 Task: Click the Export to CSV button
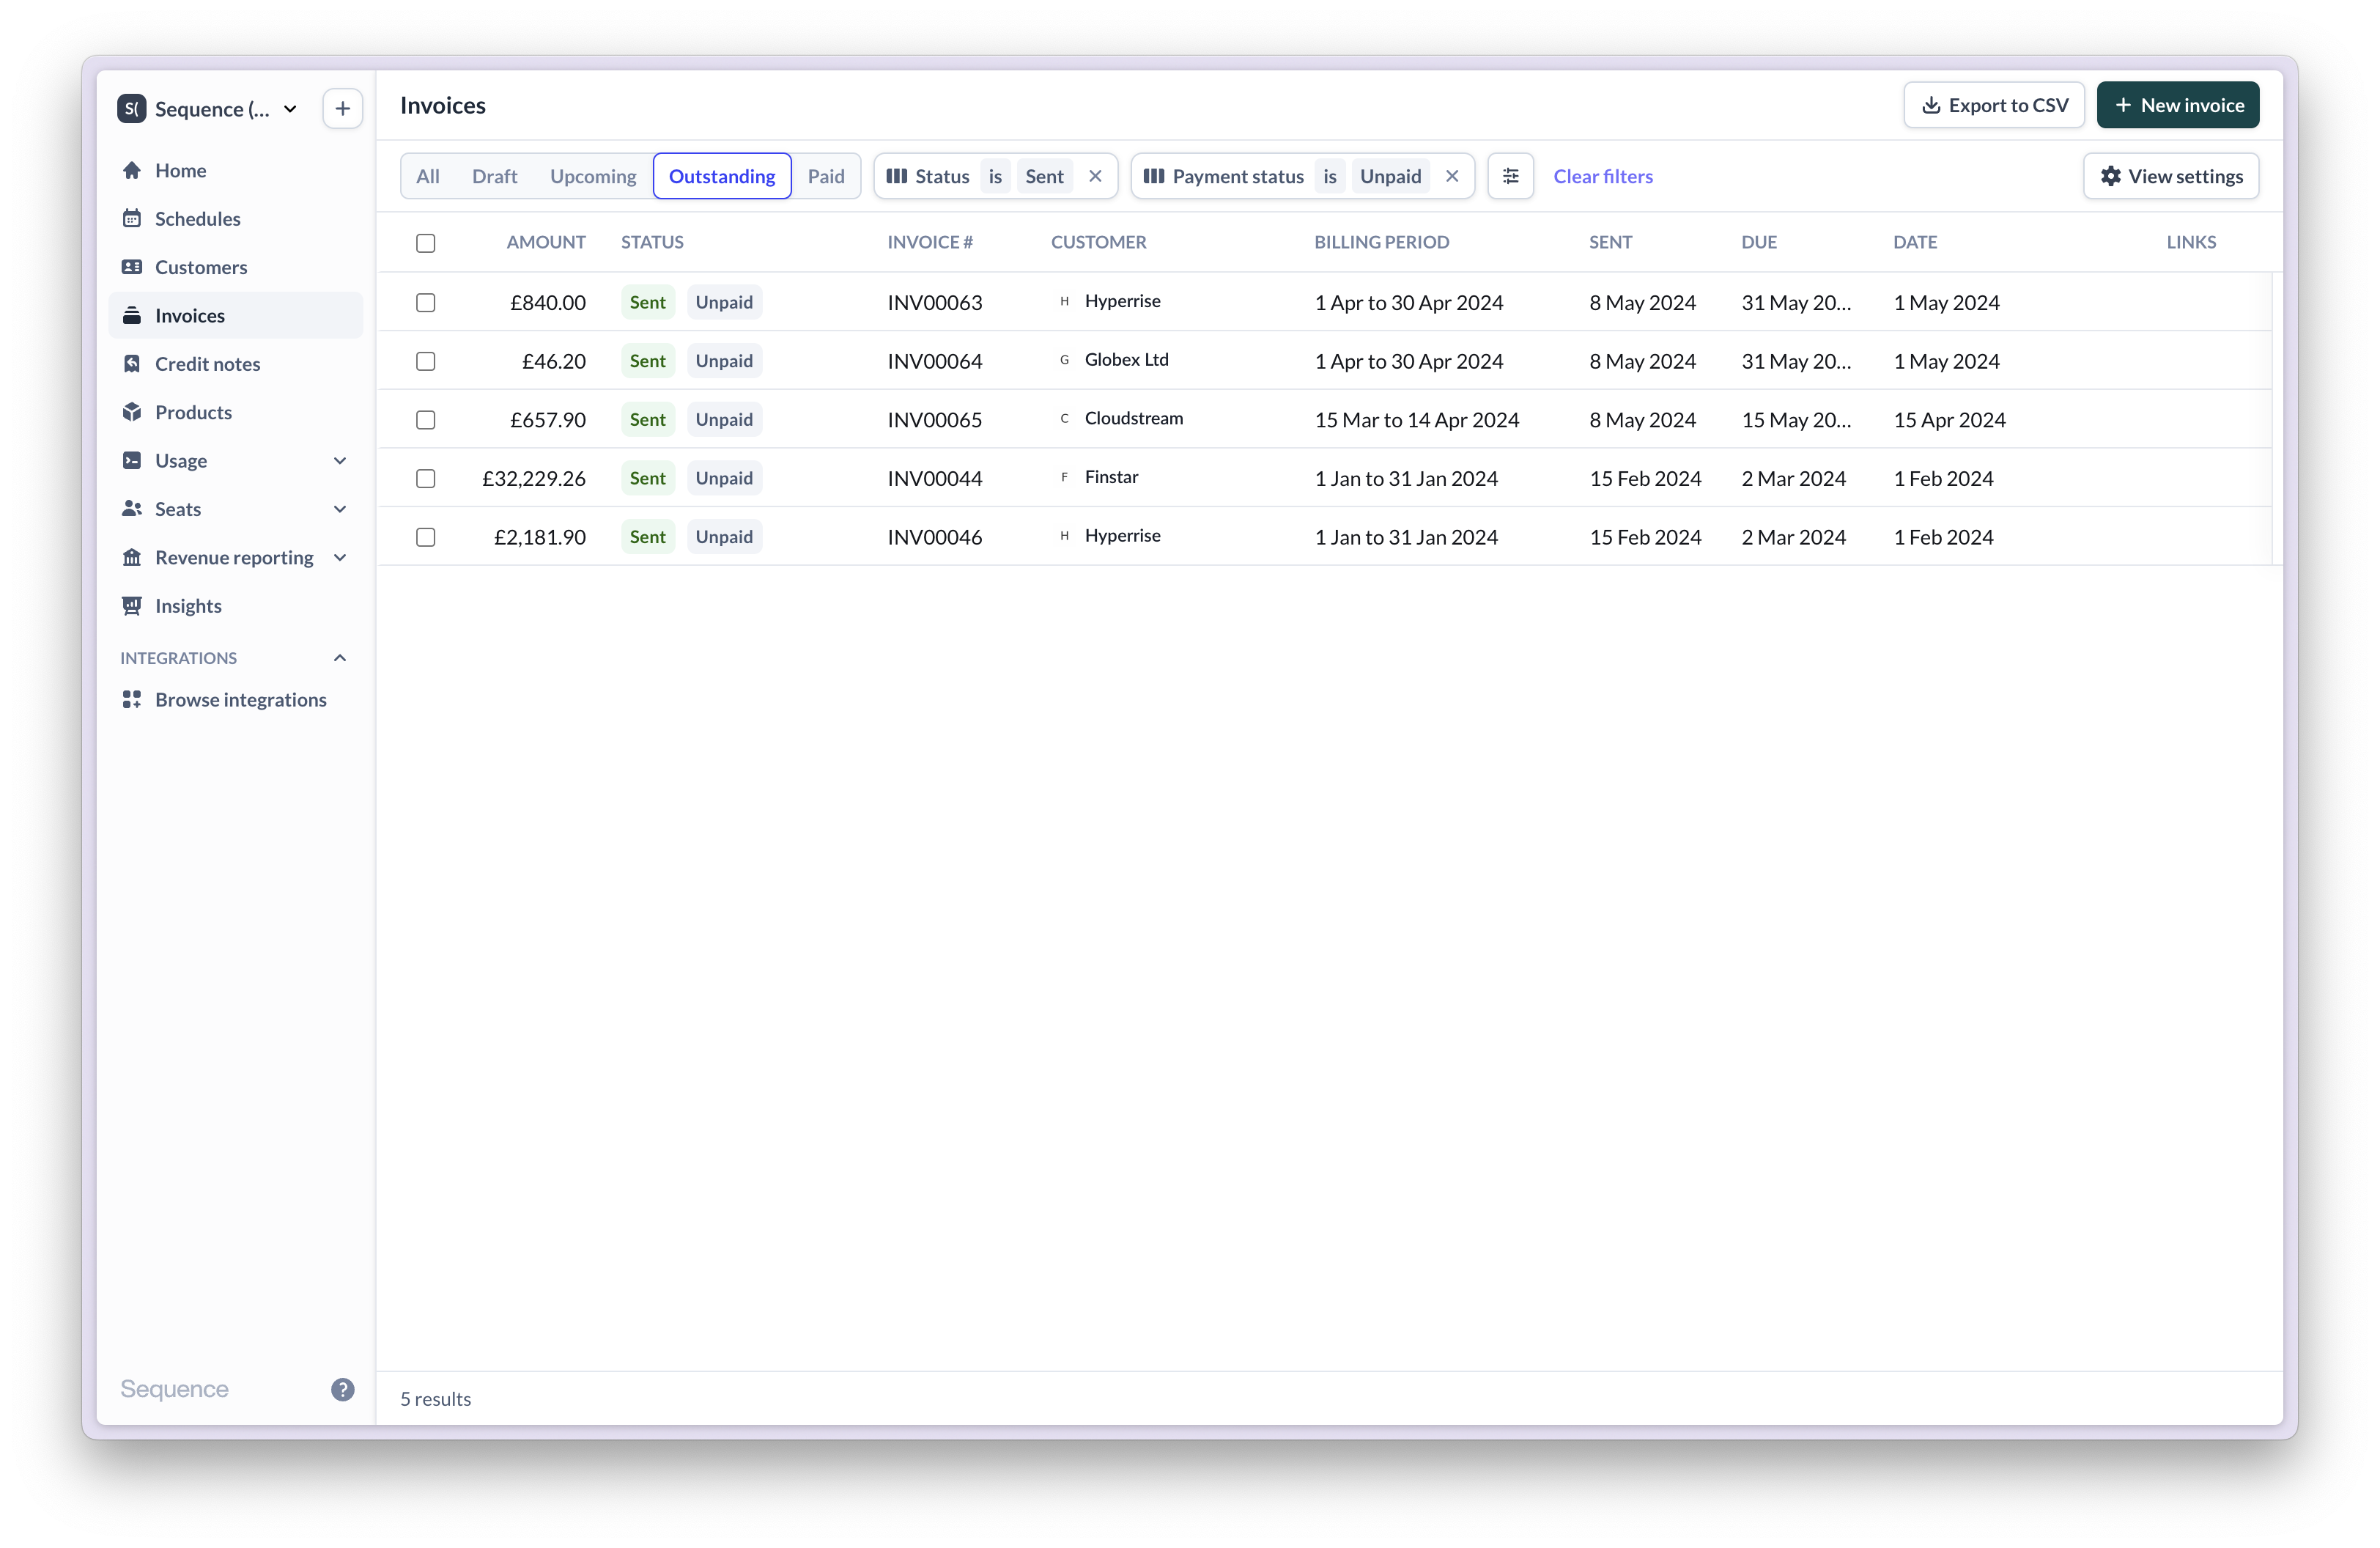pos(1993,105)
